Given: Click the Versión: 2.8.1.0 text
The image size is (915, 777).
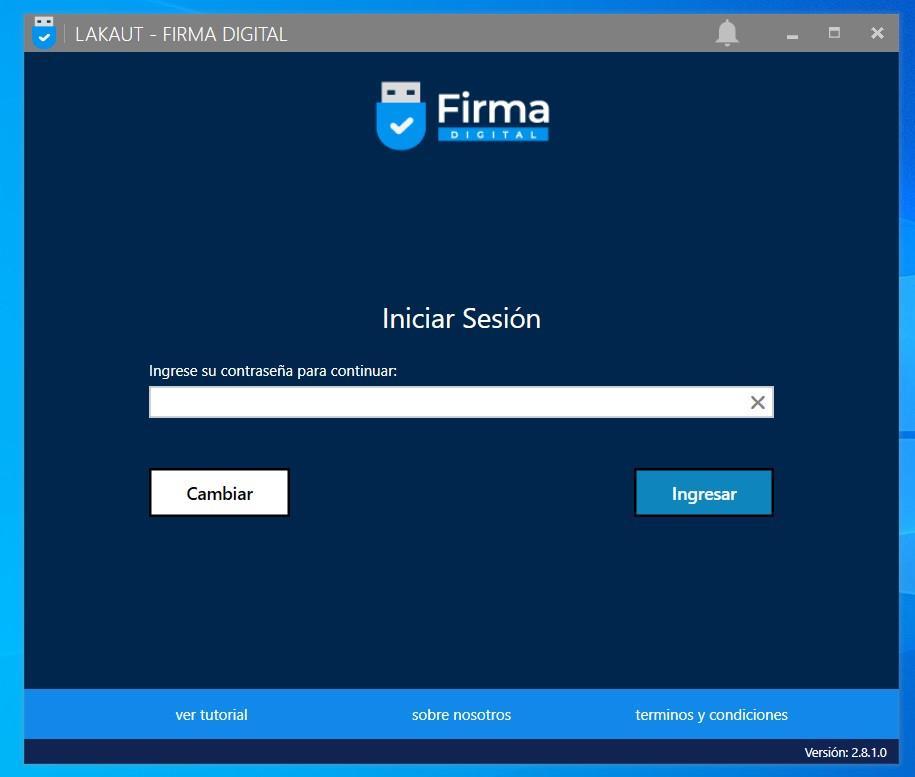Looking at the screenshot, I should click(x=846, y=752).
